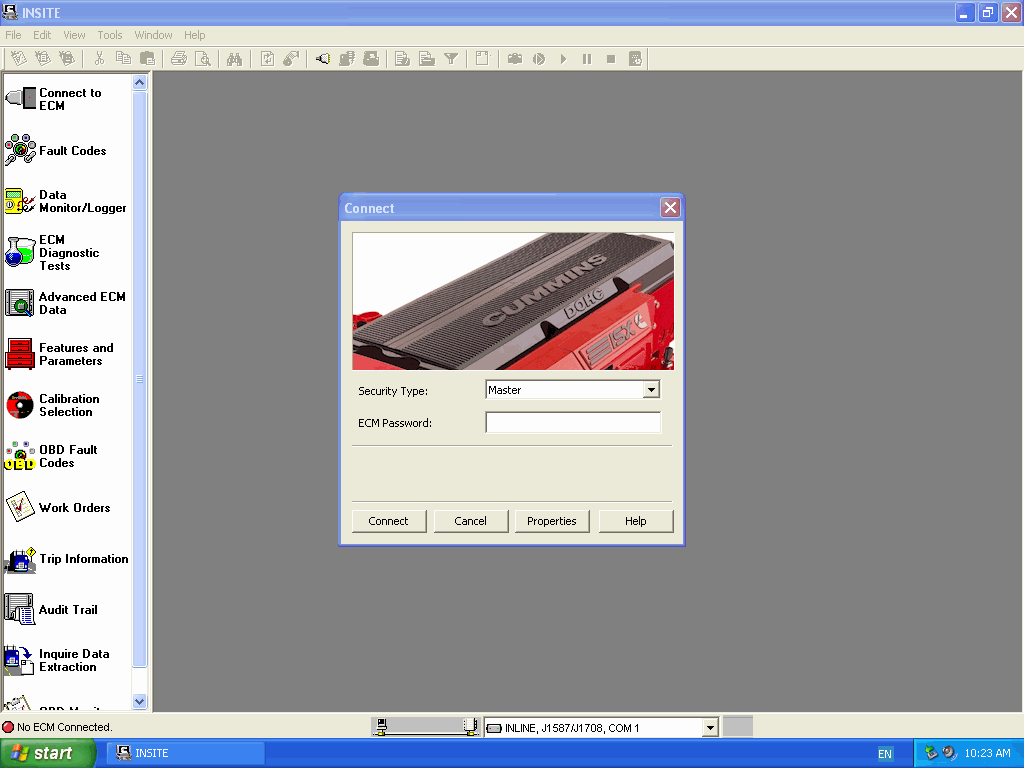Click the sidebar scroll down arrow

pyautogui.click(x=139, y=702)
